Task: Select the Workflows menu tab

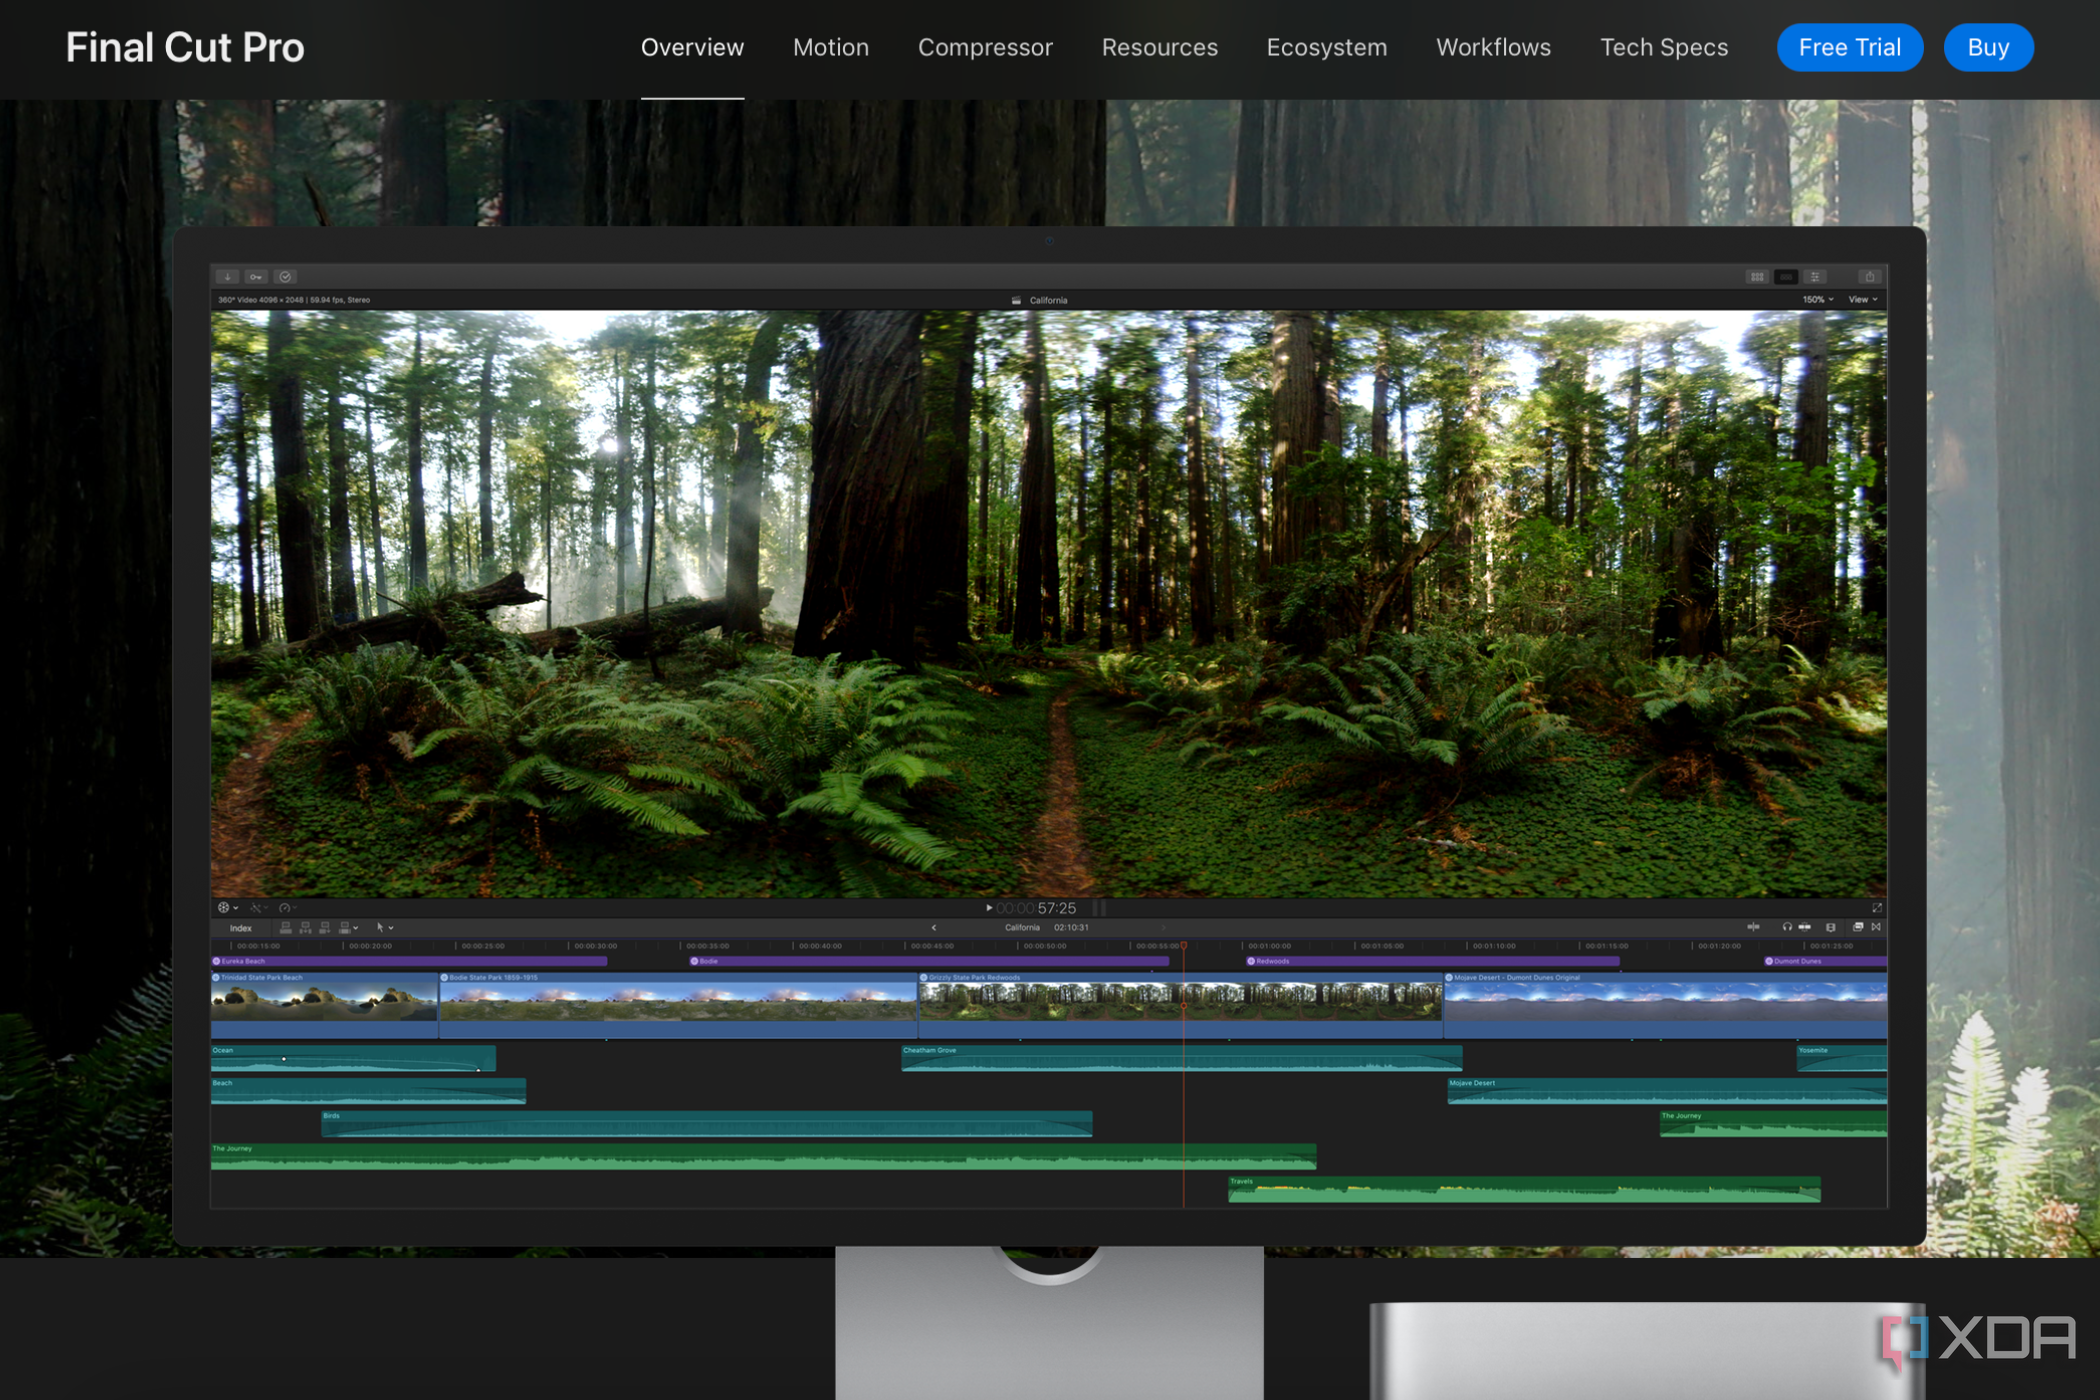Action: point(1494,47)
